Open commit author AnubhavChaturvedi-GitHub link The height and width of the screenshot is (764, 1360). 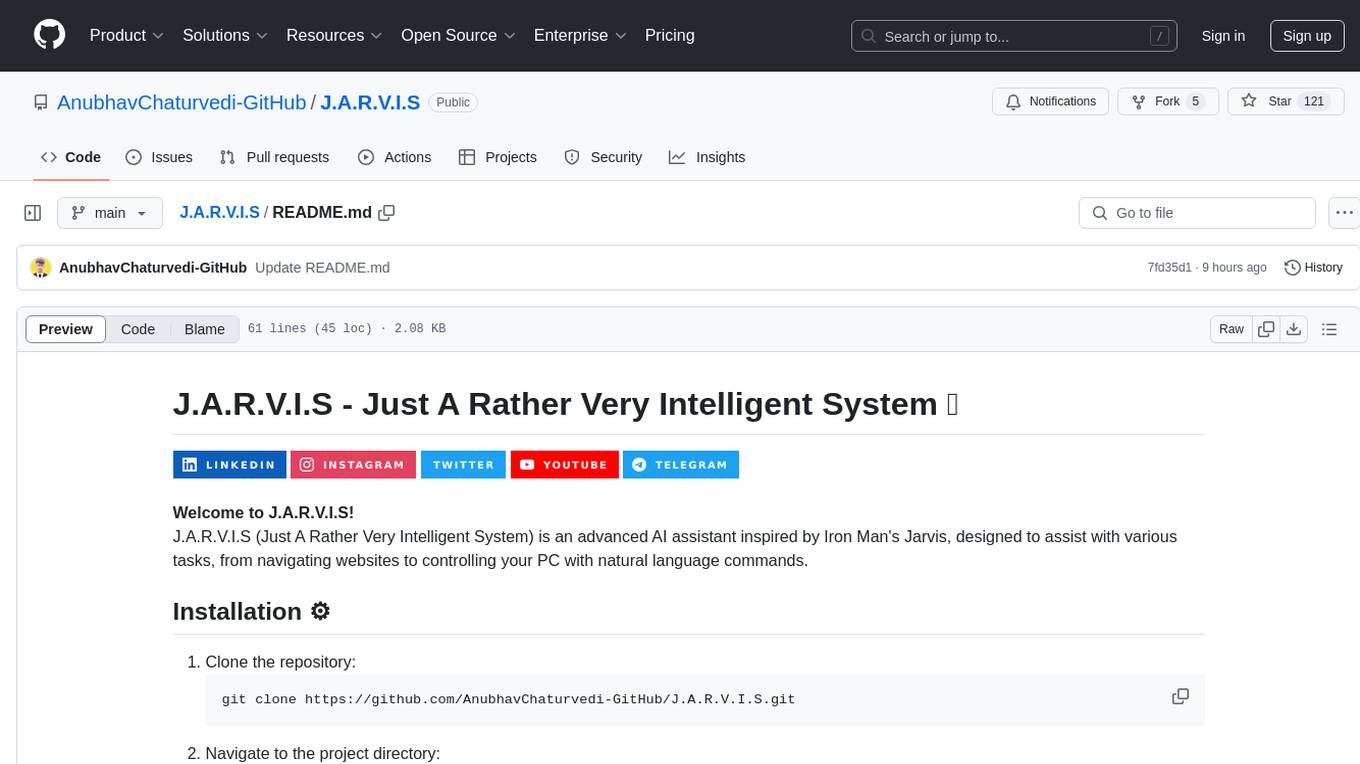153,267
